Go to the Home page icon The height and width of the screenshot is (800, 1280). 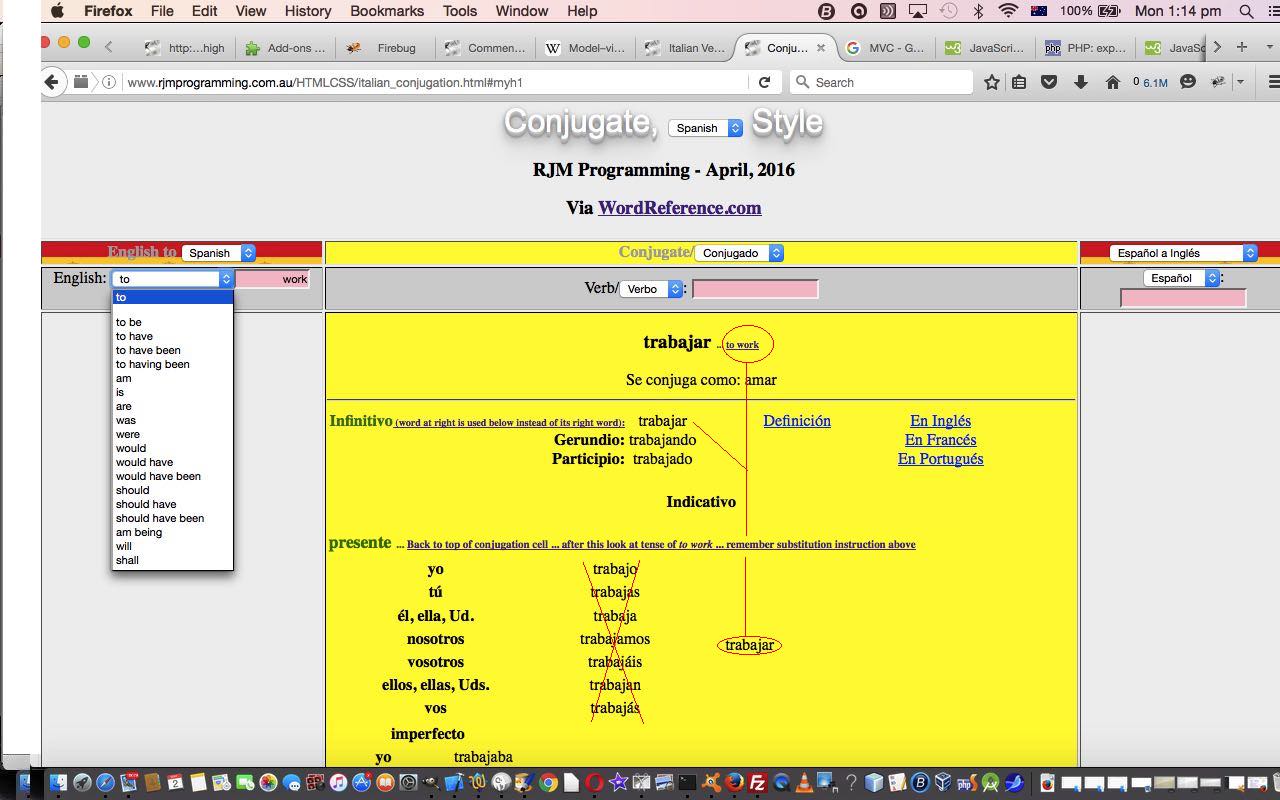tap(1112, 82)
